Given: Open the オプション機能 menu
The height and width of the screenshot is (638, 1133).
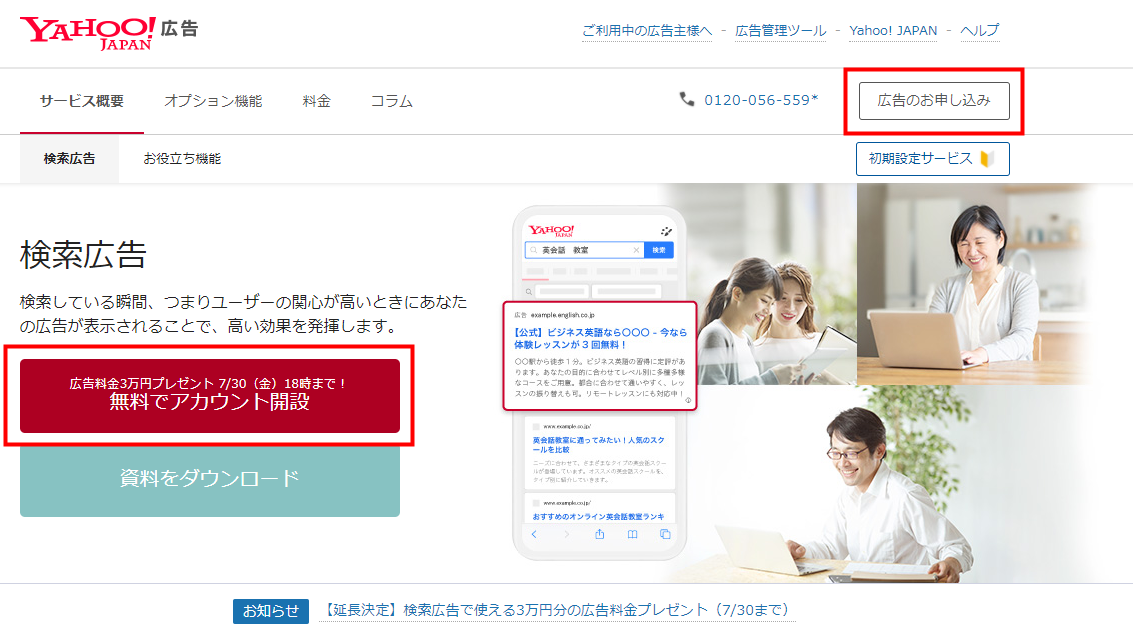Looking at the screenshot, I should (x=213, y=101).
